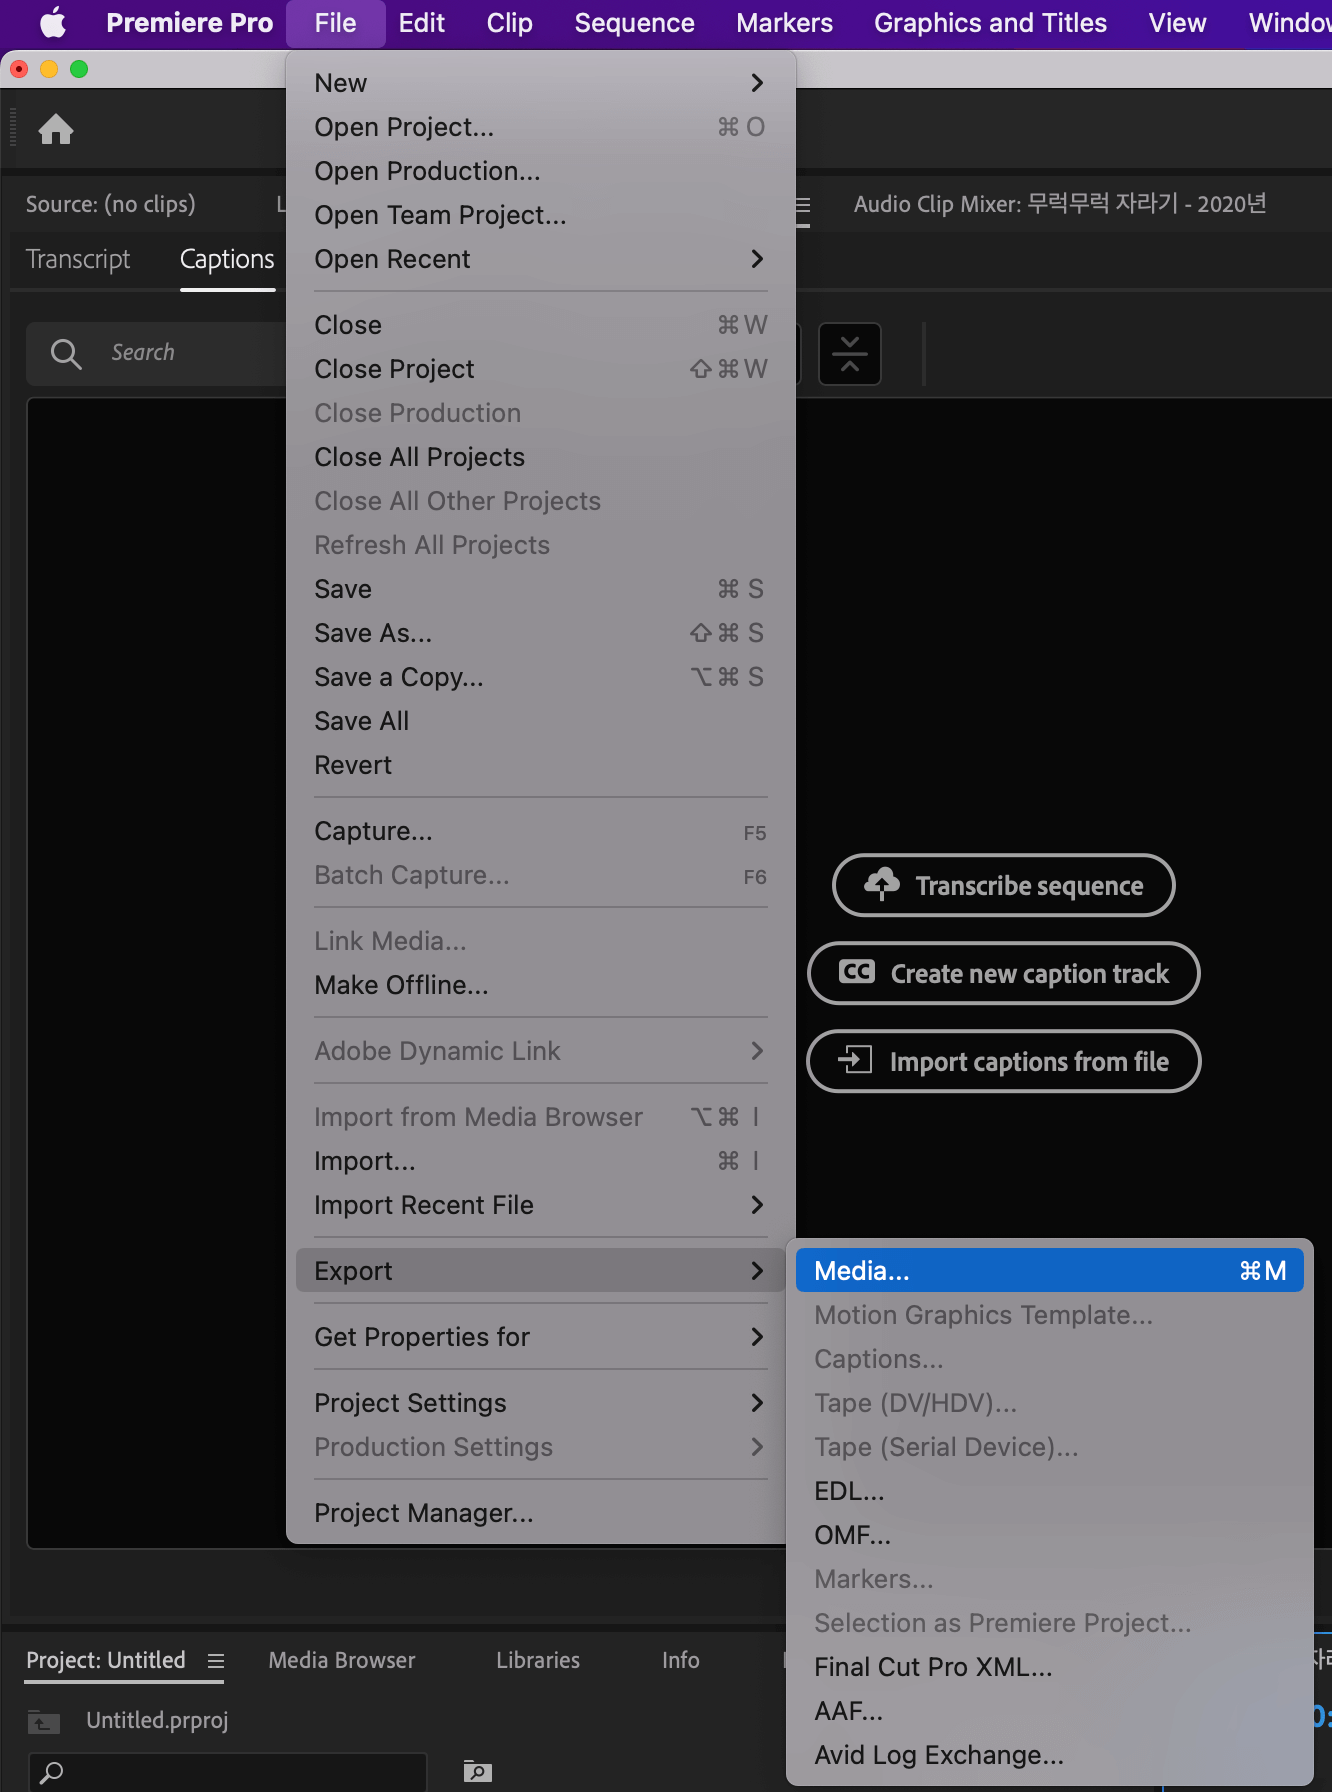Open the View menu

[1177, 23]
